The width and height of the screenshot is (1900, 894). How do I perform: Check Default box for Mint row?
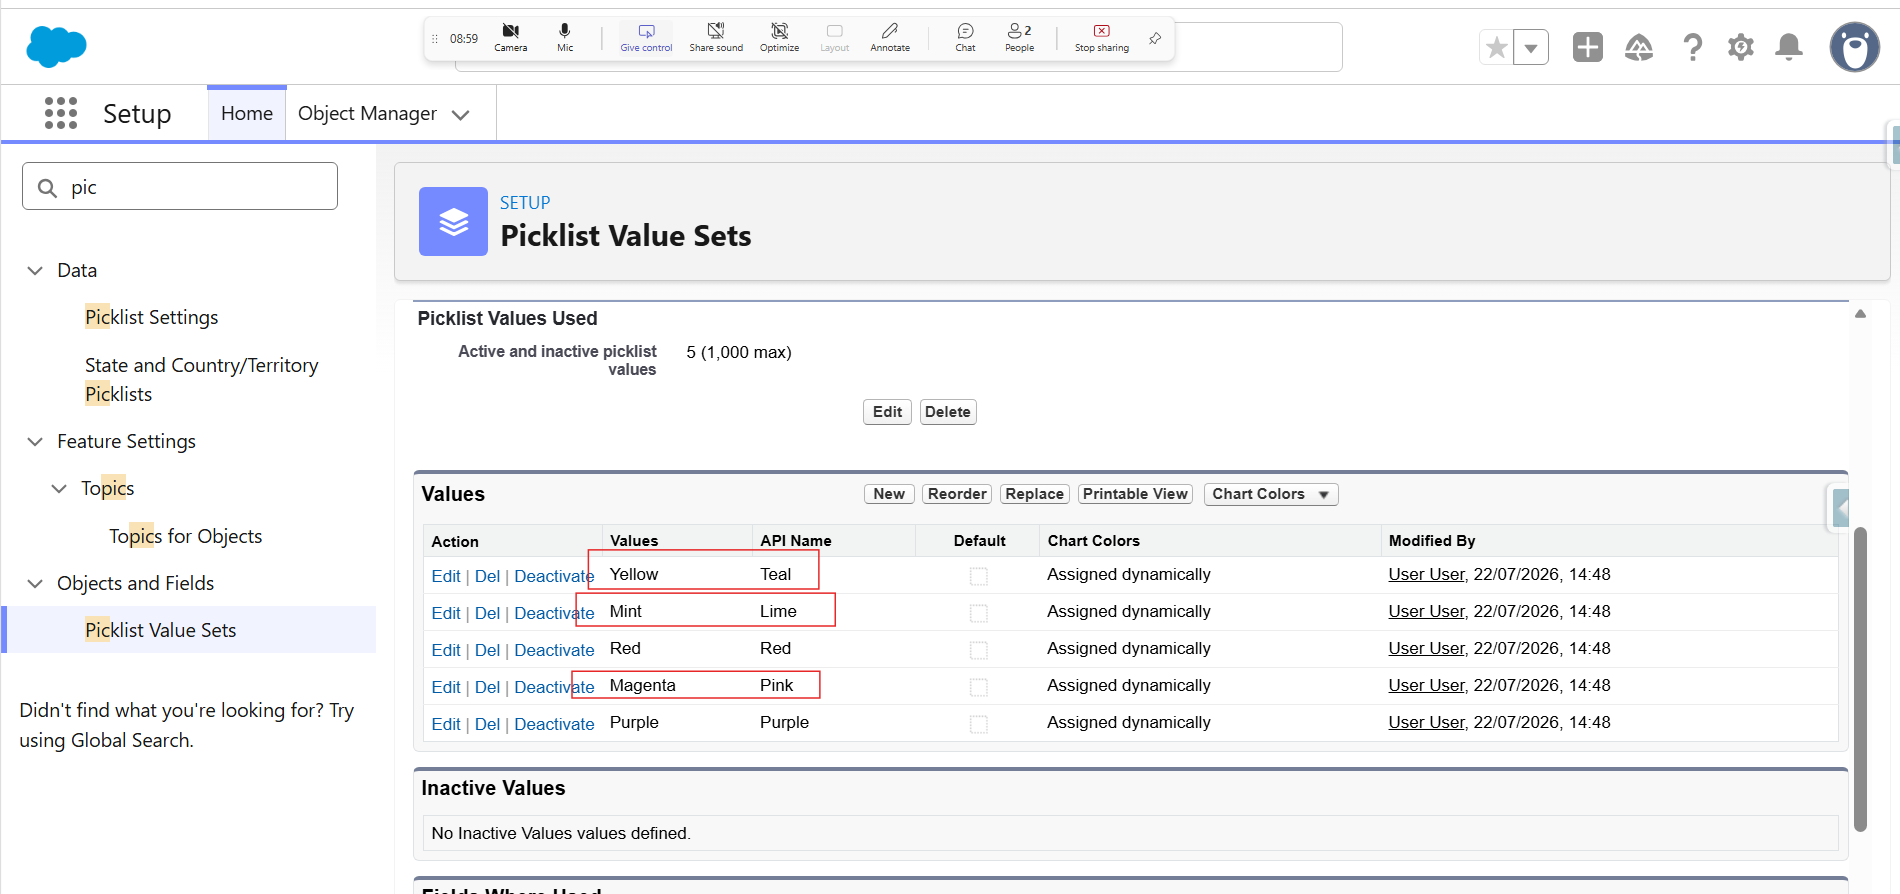(x=979, y=613)
